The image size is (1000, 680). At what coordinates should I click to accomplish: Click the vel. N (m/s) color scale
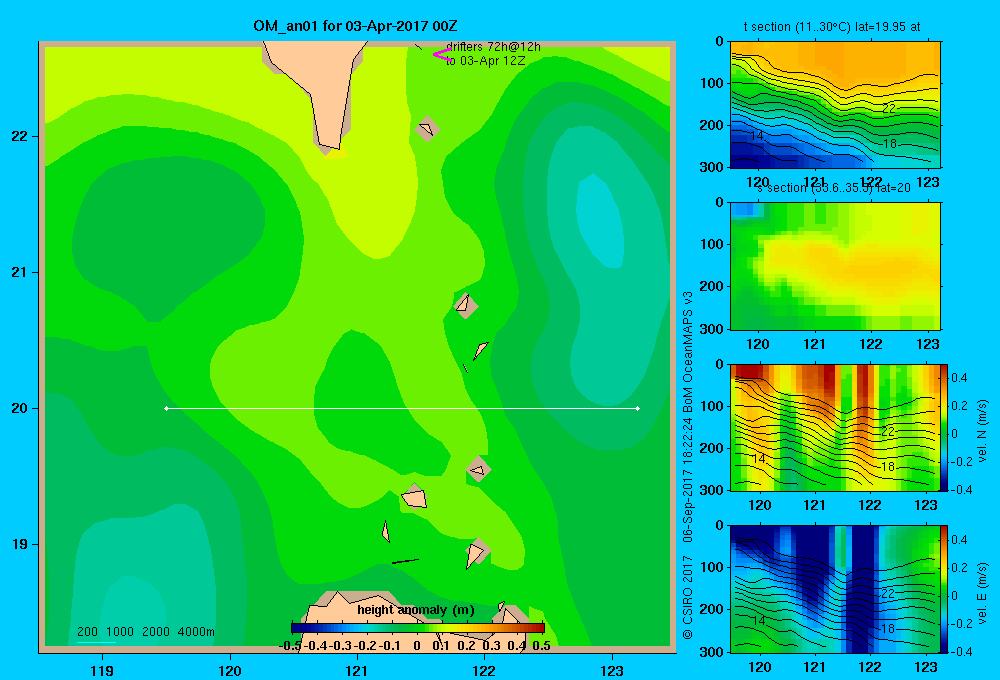[945, 427]
